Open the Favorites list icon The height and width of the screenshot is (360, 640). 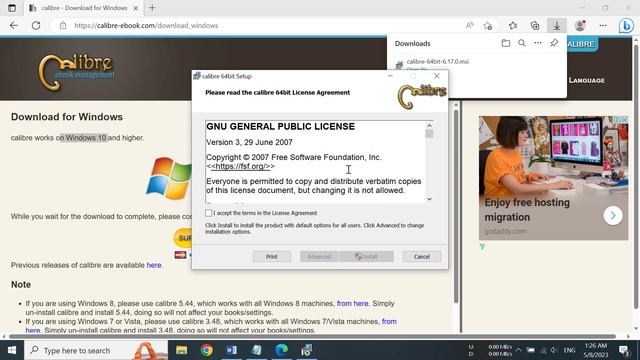(x=513, y=26)
